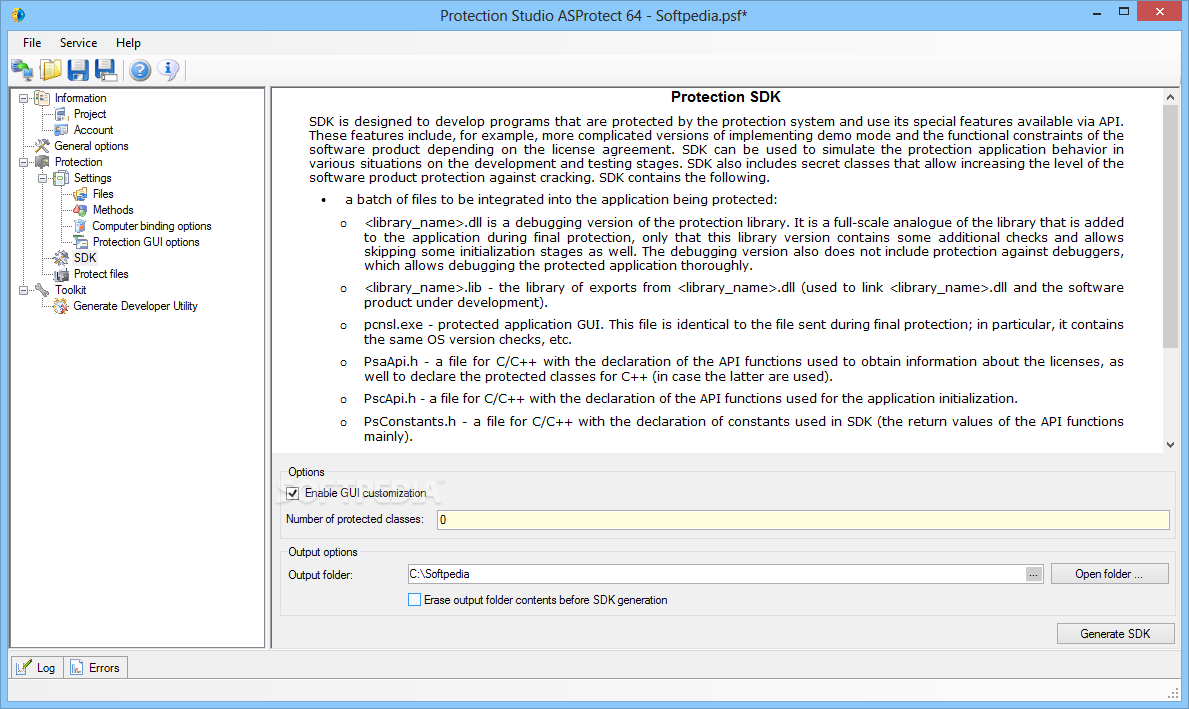Viewport: 1189px width, 709px height.
Task: Save the project using the floppy disk icon
Action: click(x=78, y=70)
